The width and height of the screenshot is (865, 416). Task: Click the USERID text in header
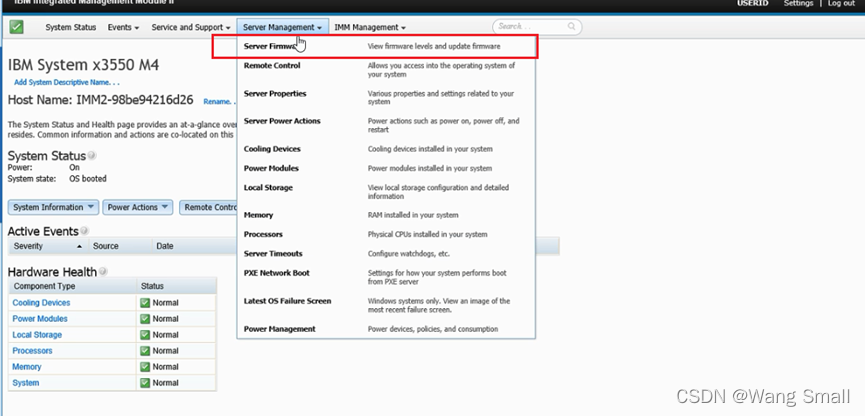tap(752, 3)
